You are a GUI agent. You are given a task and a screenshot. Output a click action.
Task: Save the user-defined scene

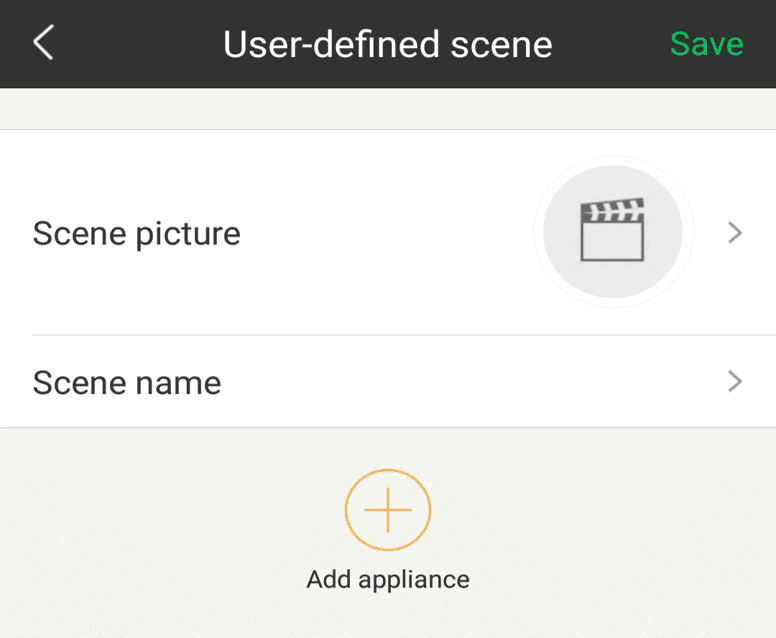(x=706, y=44)
